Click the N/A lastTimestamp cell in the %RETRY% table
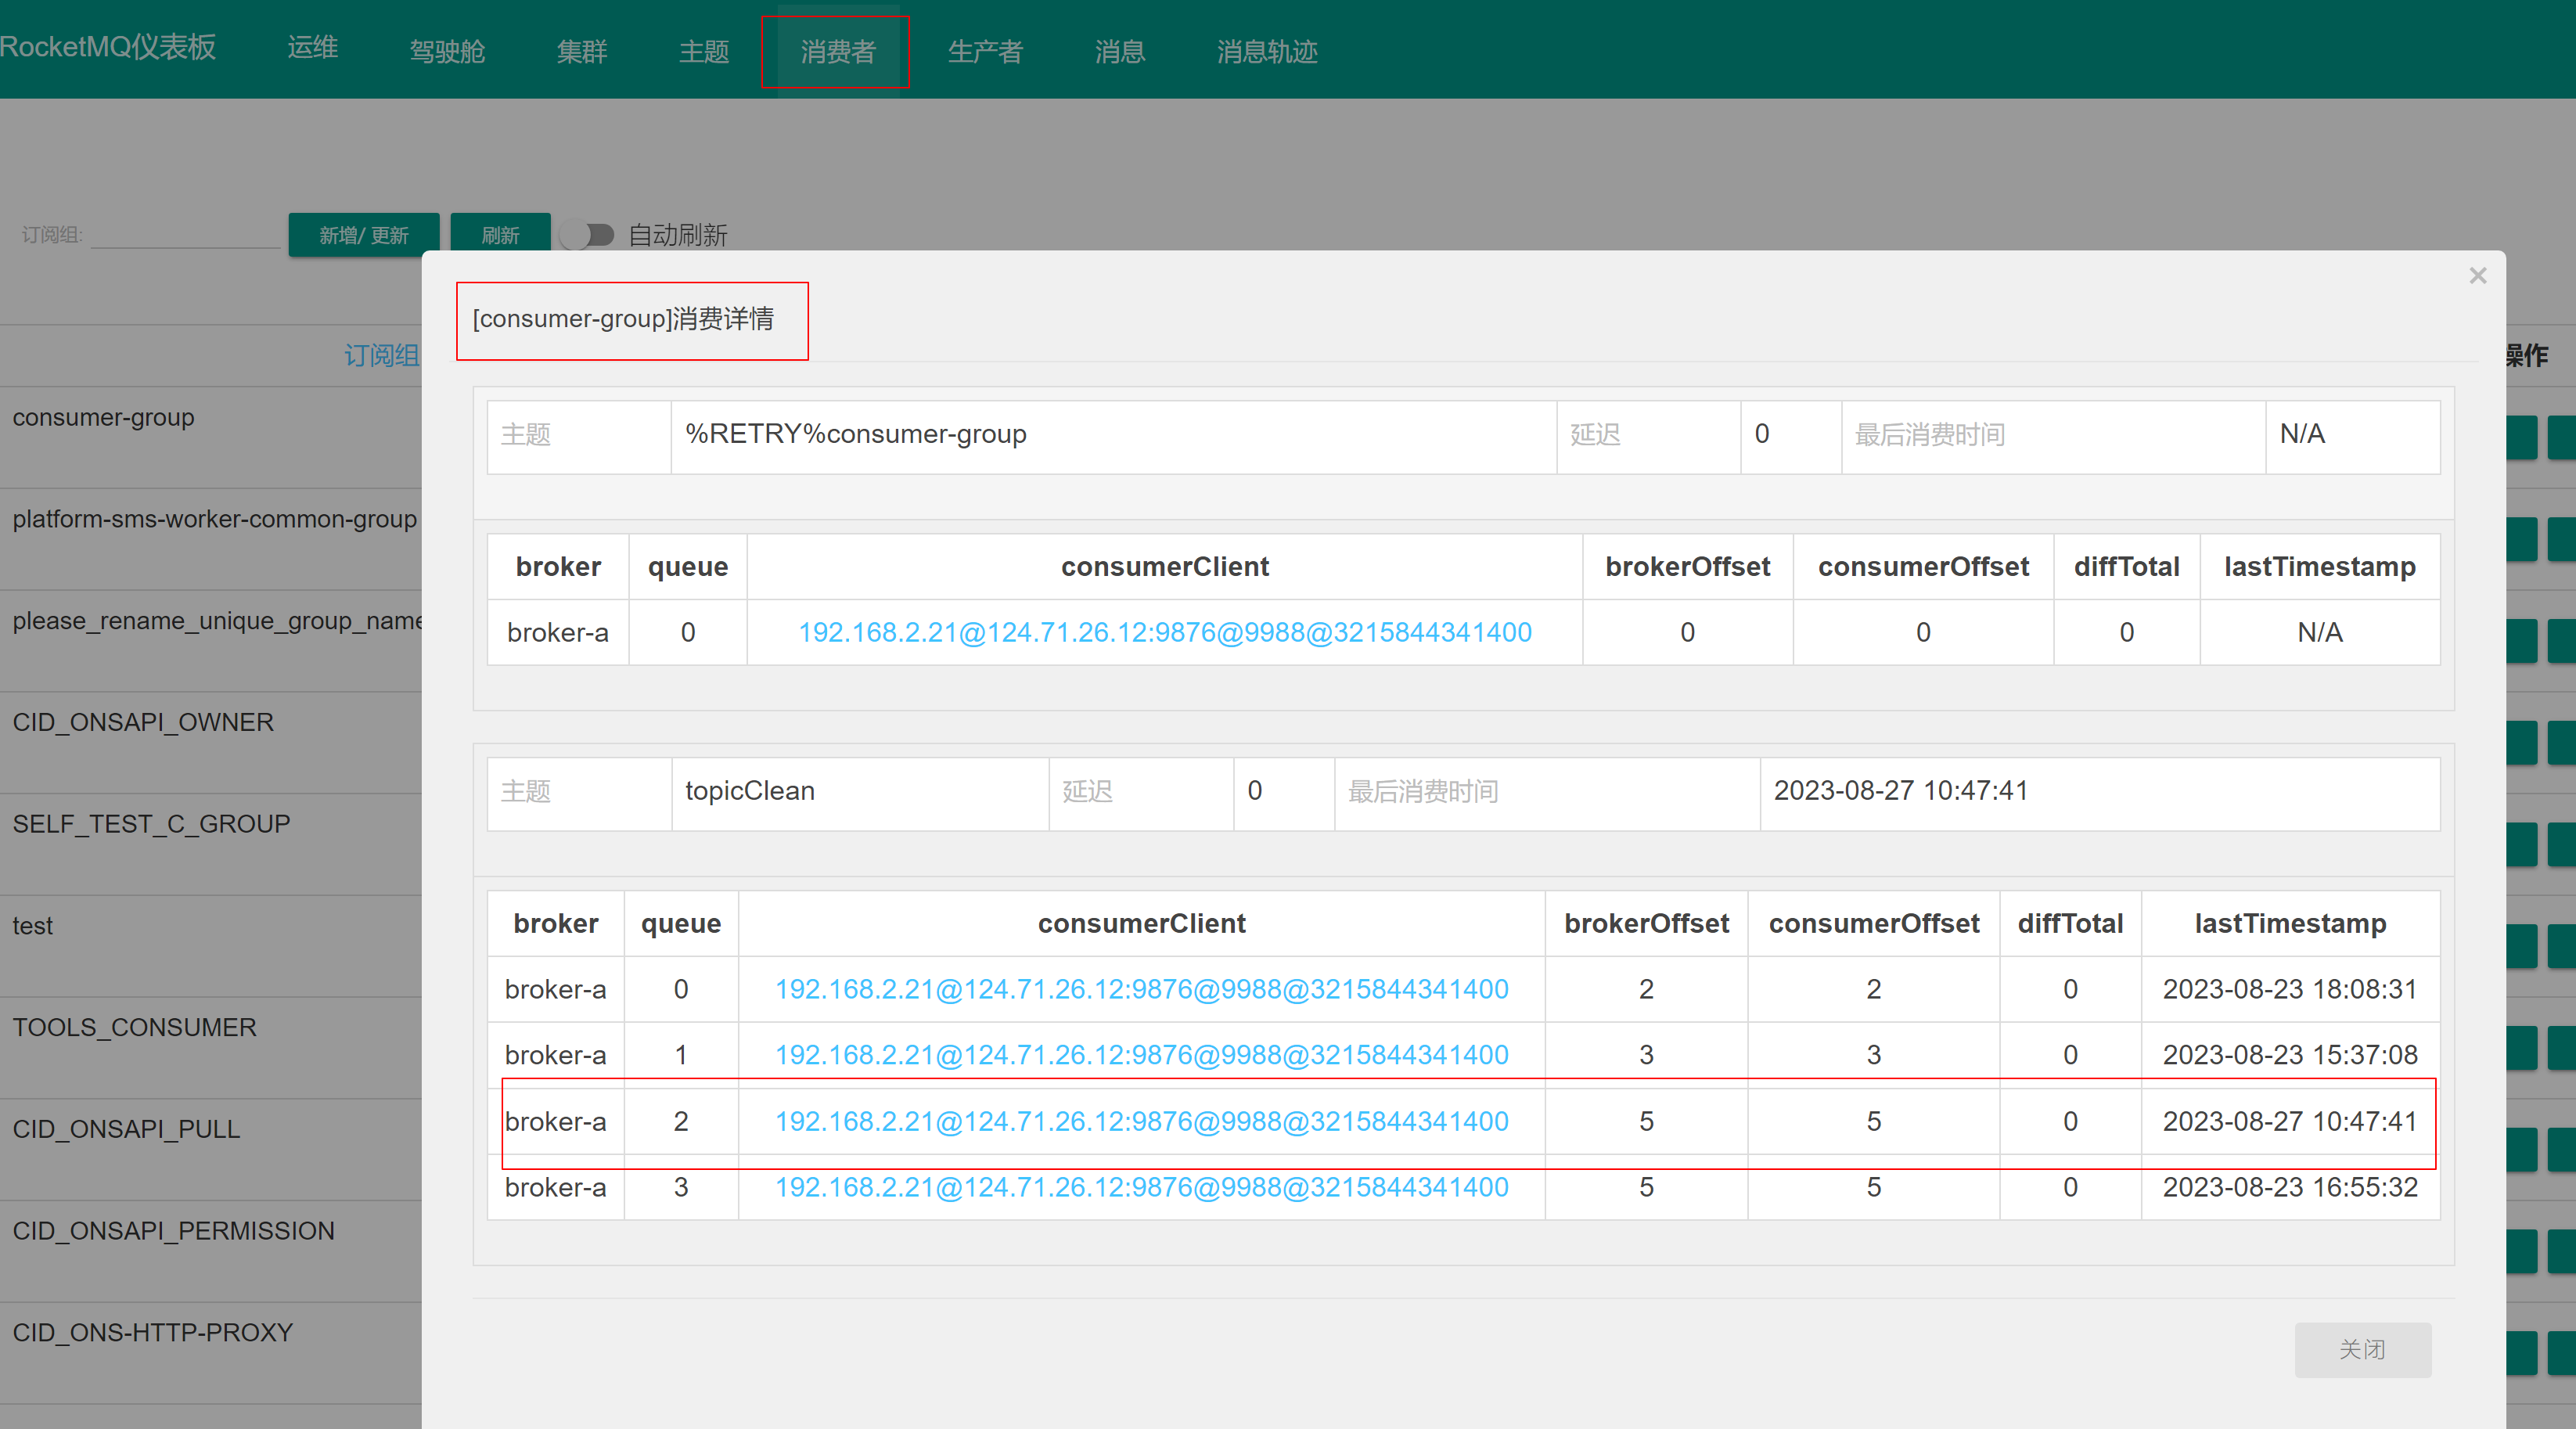The image size is (2576, 1429). [2320, 632]
